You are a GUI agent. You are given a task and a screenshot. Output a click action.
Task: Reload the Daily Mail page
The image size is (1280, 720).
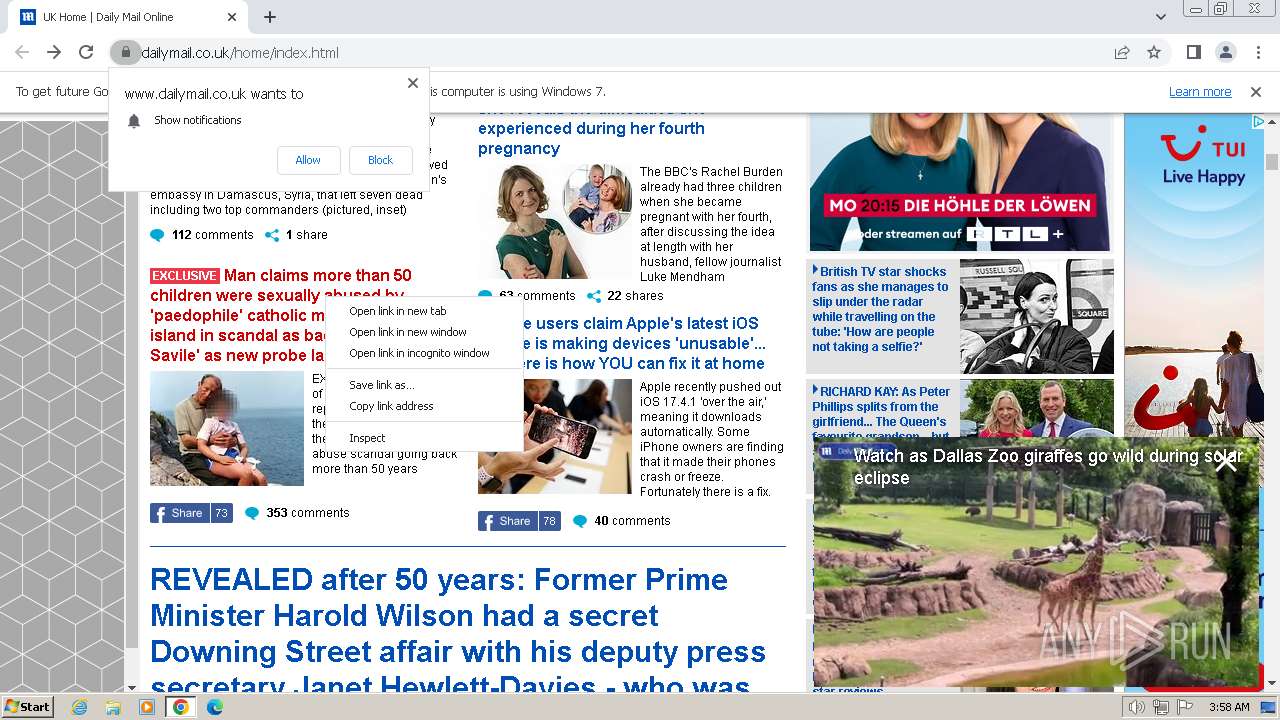[x=86, y=52]
